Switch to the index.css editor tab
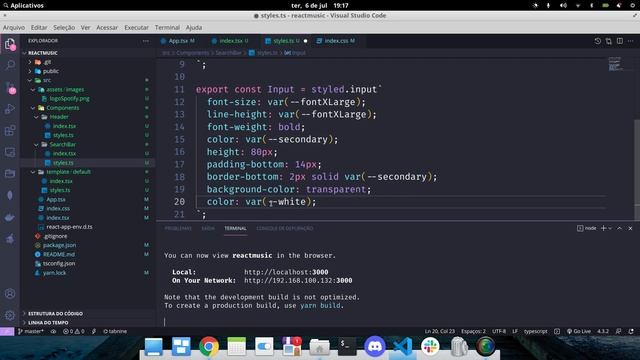This screenshot has height=360, width=640. [336, 41]
